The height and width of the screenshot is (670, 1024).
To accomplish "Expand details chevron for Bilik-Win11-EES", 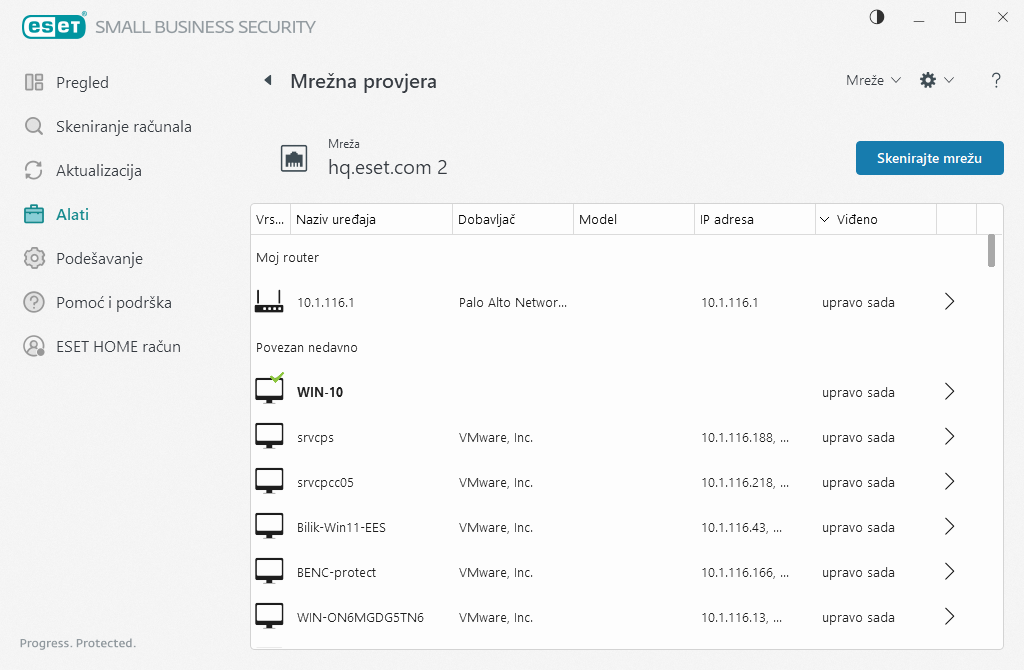I will click(x=949, y=527).
